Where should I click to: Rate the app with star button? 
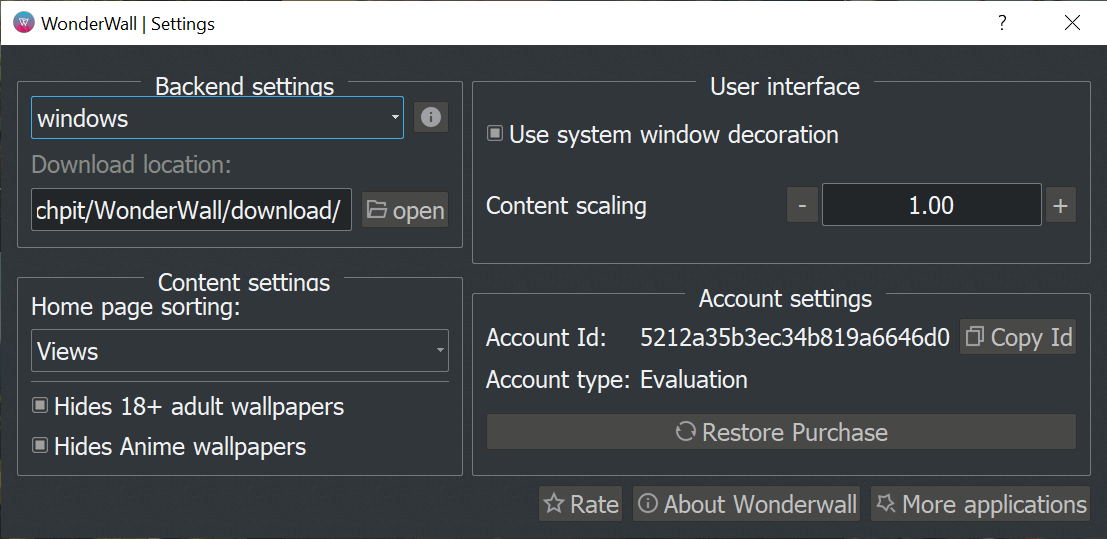[x=581, y=504]
